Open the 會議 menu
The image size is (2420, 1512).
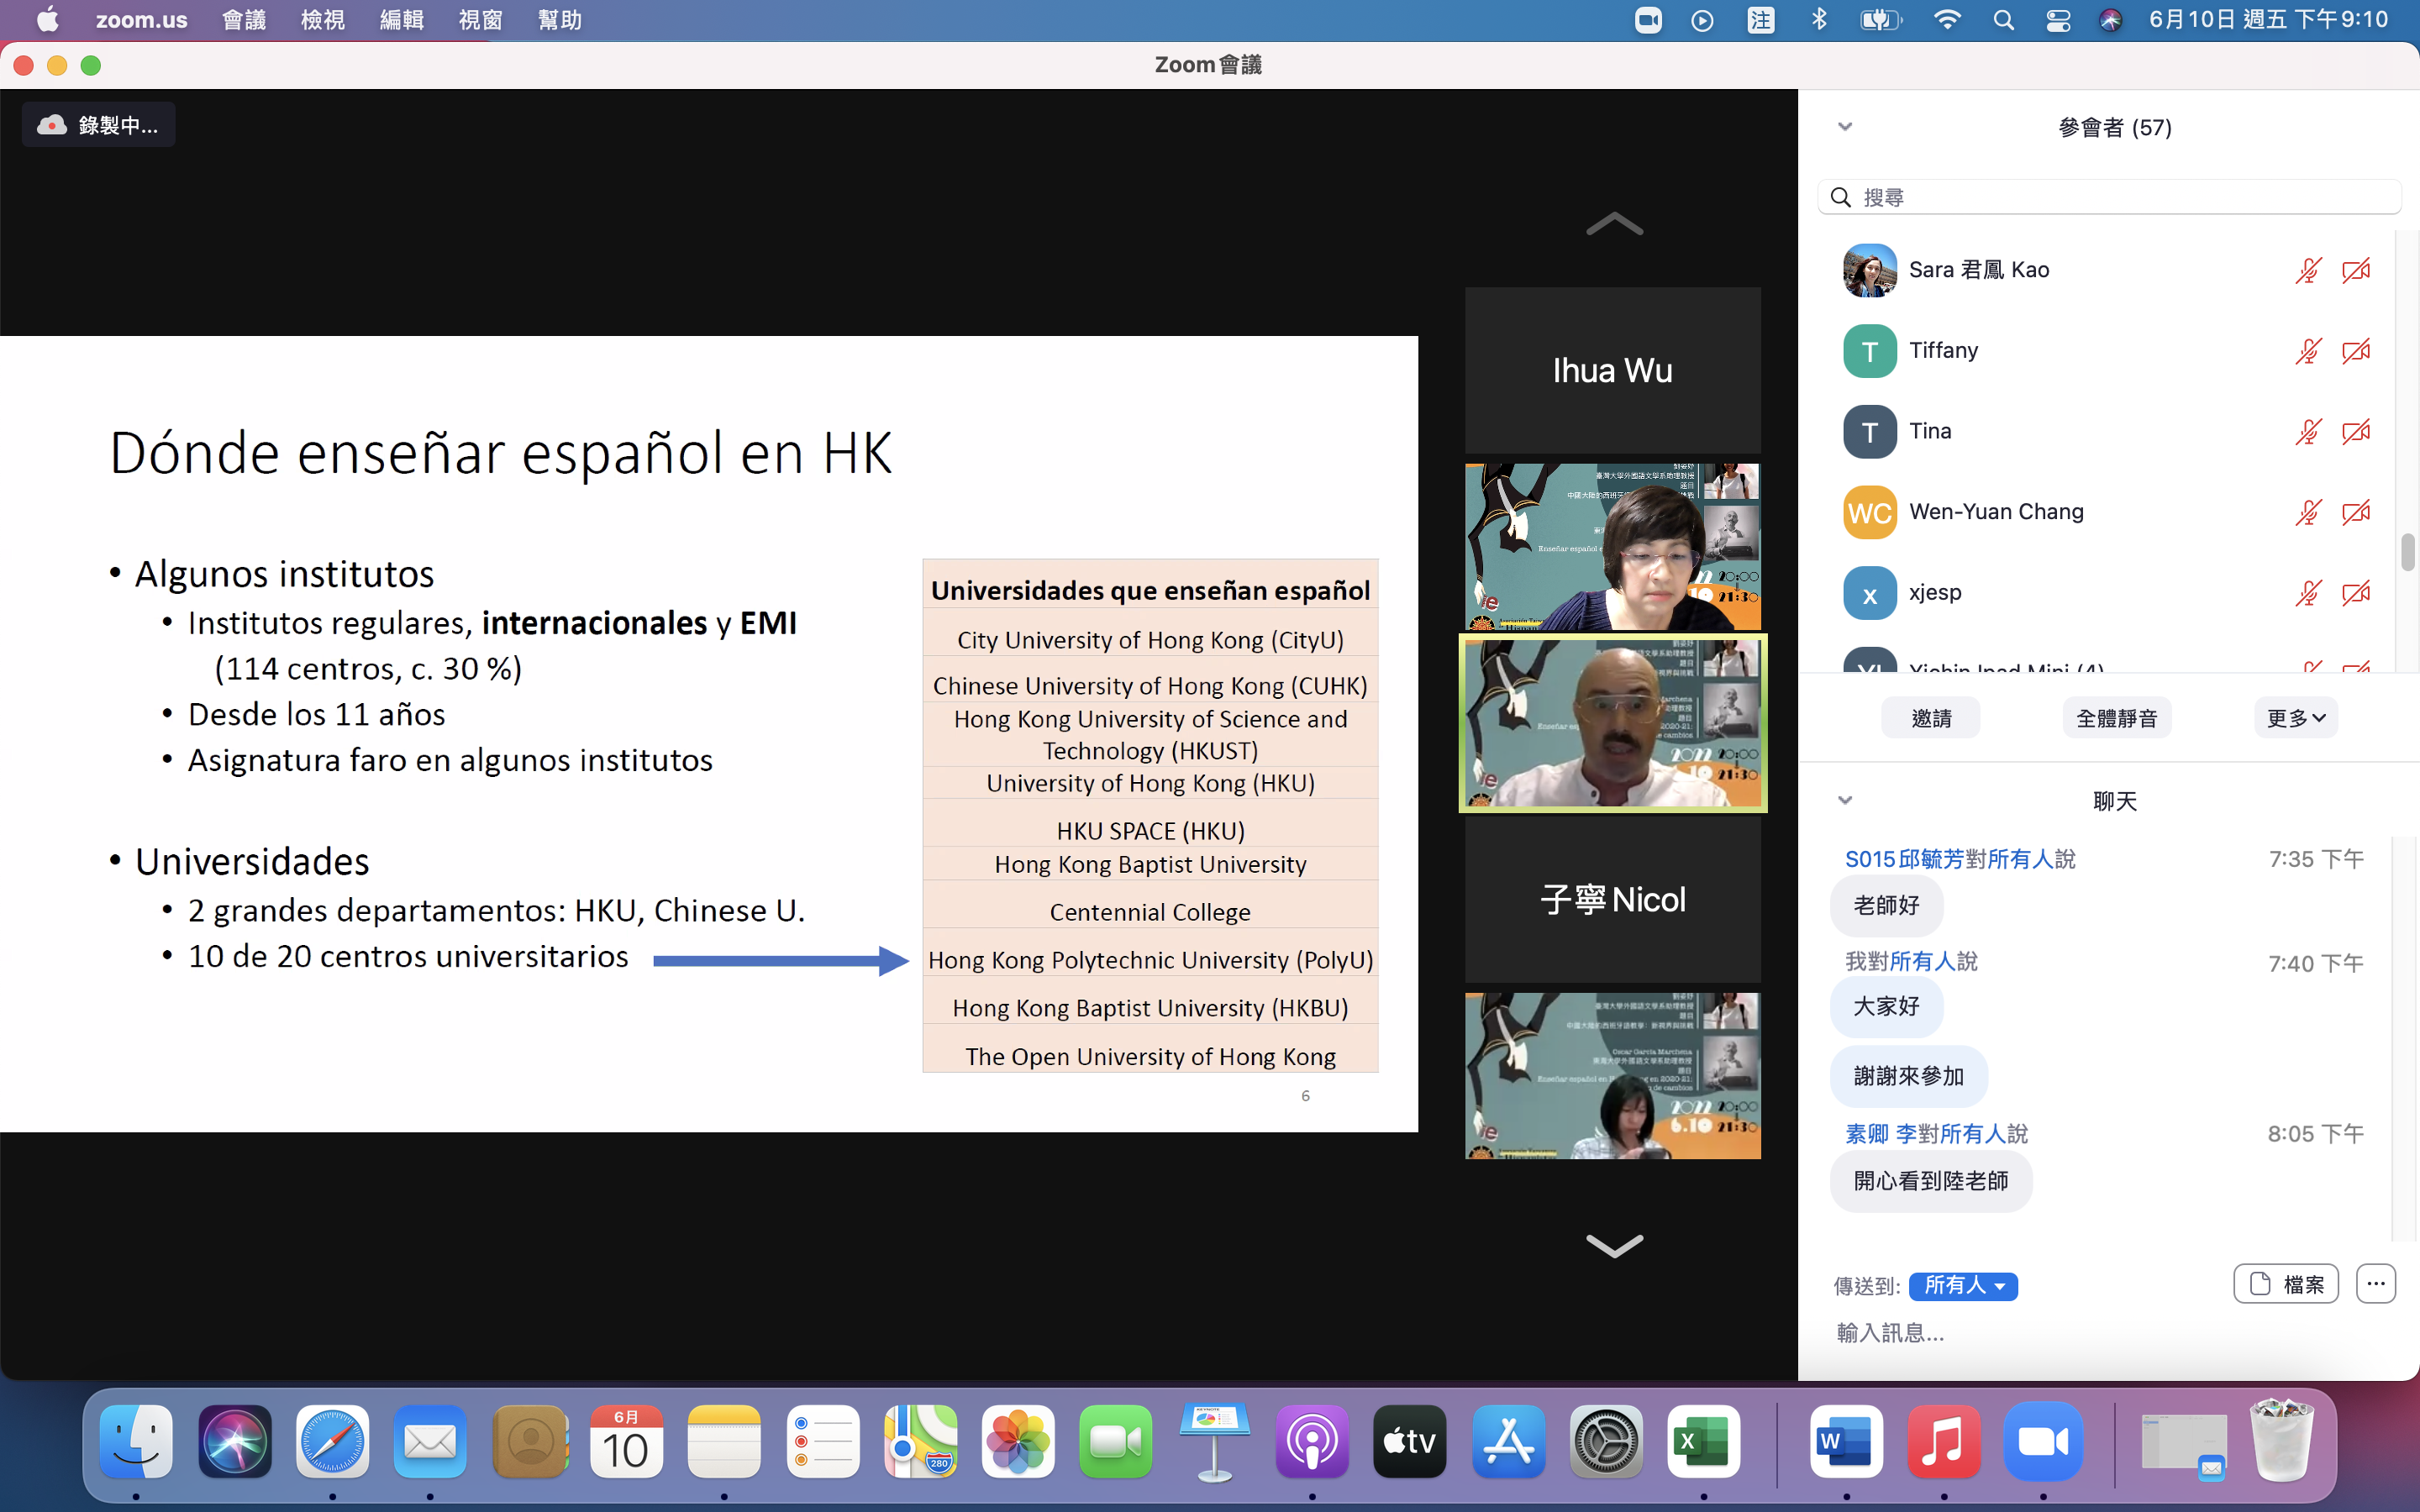(x=244, y=20)
